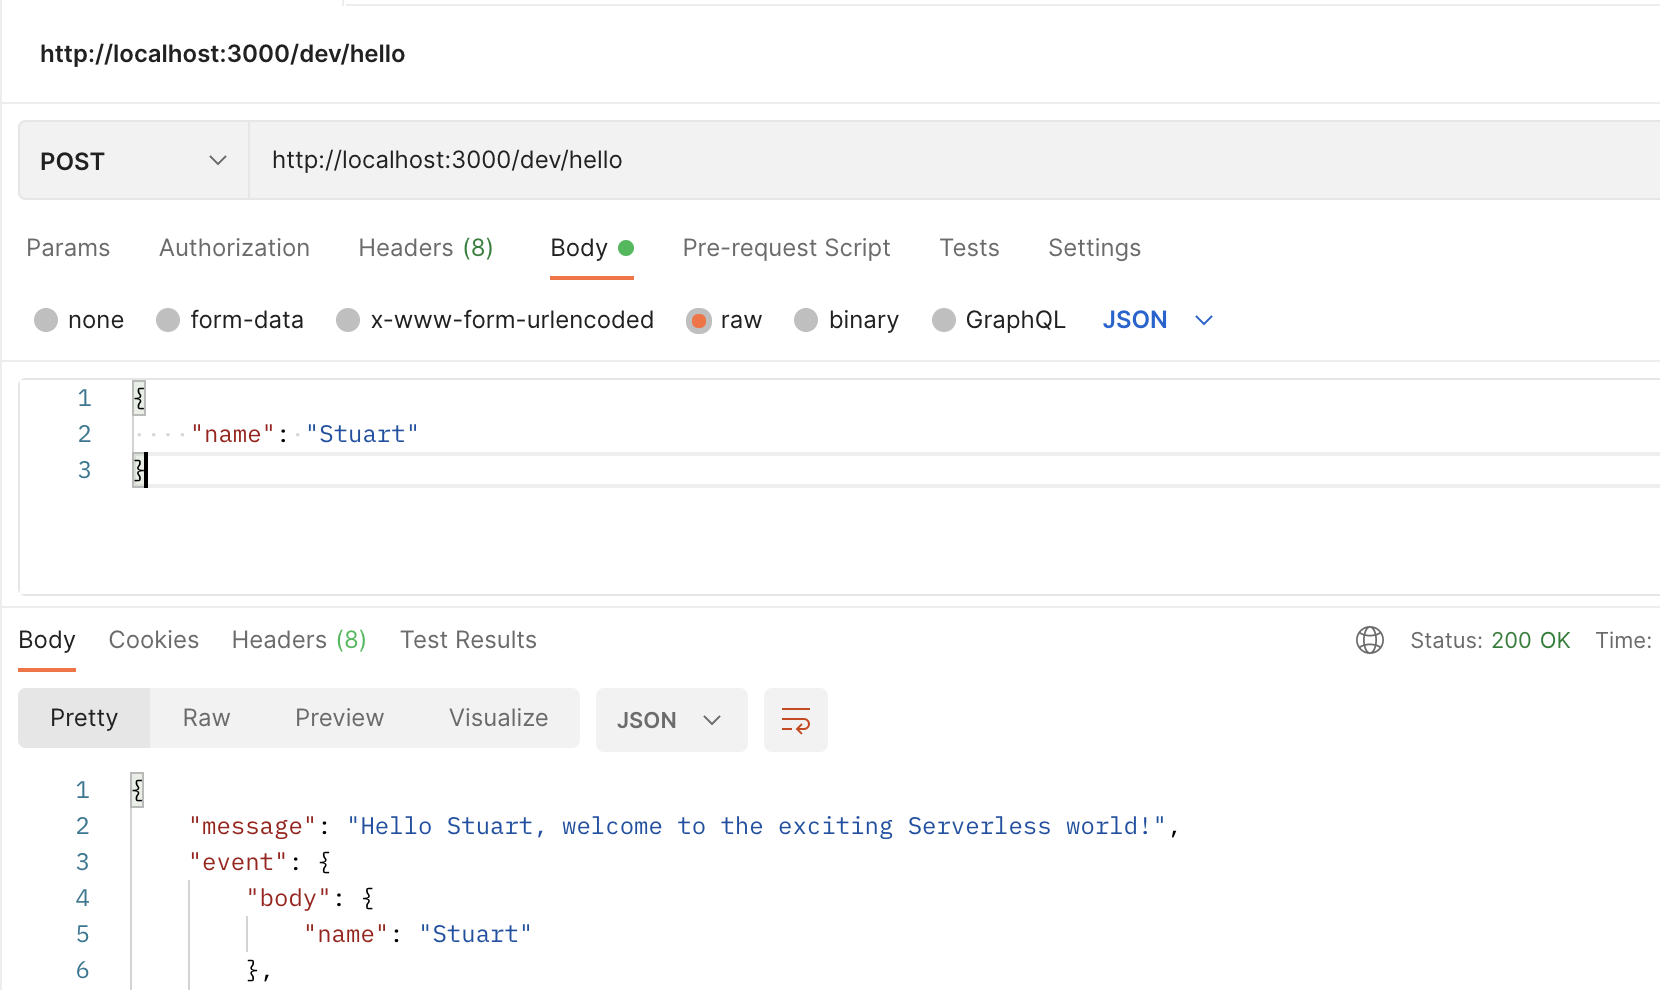Select the raw body type radio button

[x=699, y=320]
